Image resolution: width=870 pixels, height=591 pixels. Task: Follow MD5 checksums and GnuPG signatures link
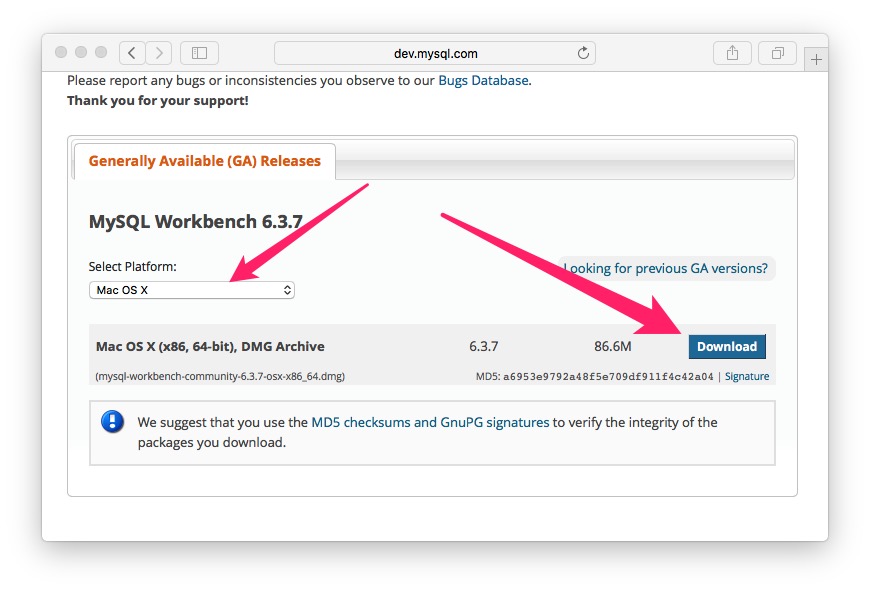coord(430,422)
